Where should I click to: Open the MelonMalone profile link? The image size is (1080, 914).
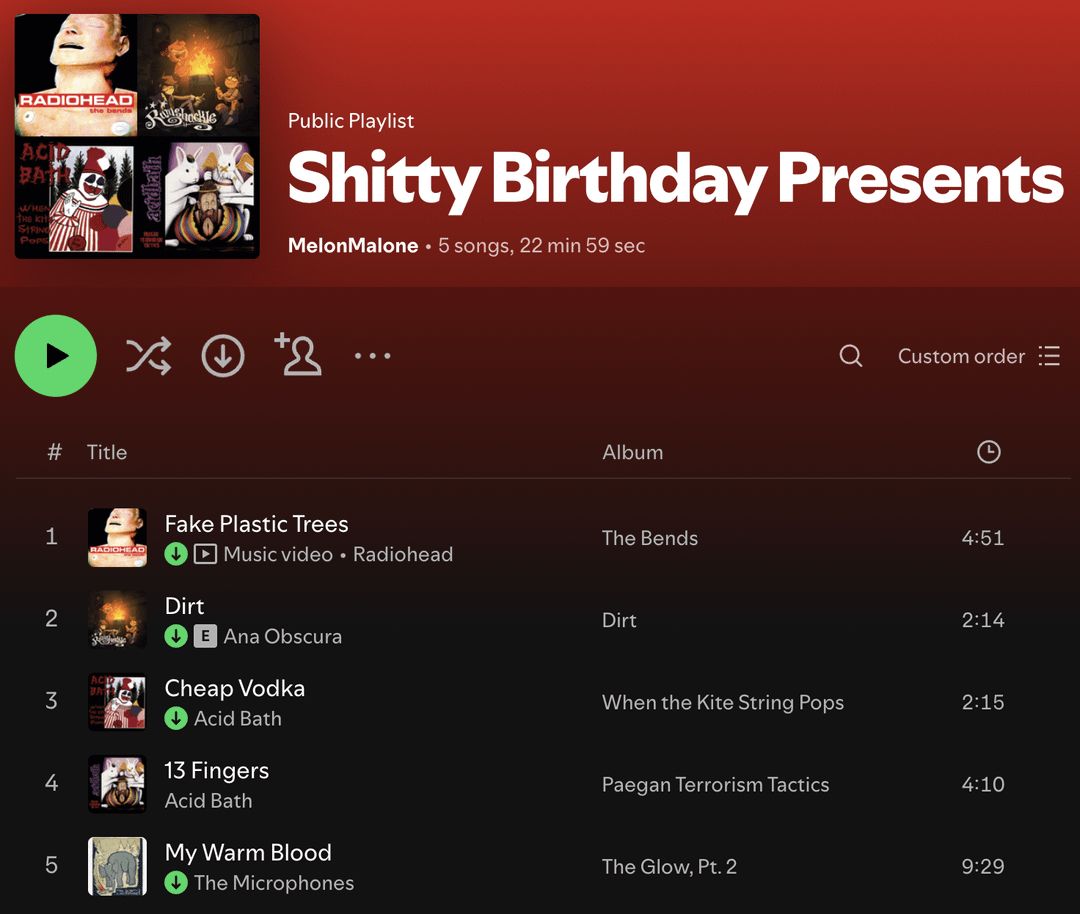(353, 245)
